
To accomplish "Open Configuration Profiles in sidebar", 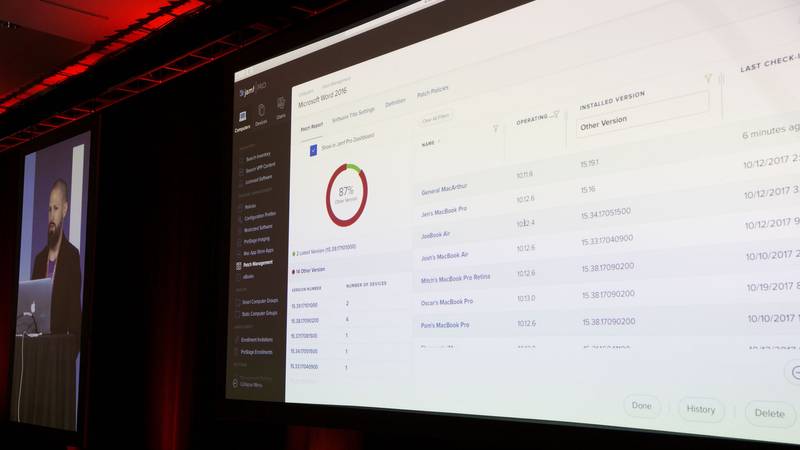I will (260, 216).
